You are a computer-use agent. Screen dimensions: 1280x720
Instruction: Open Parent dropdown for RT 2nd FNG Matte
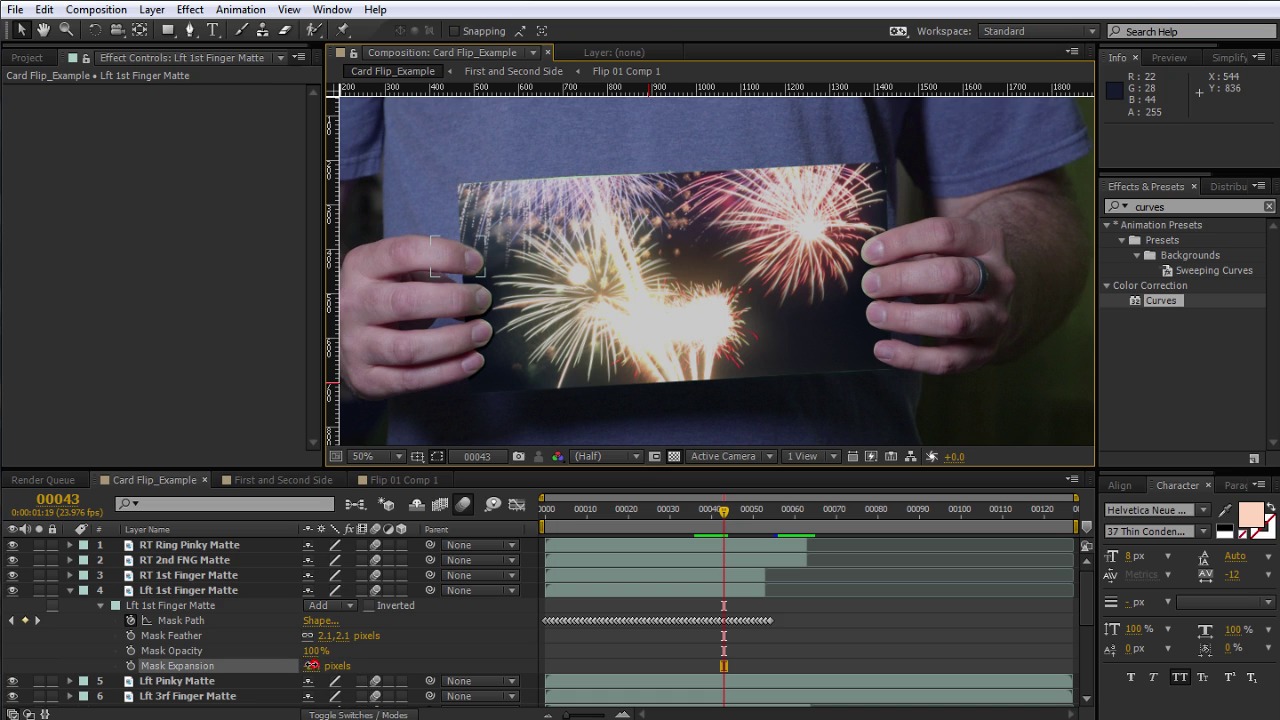481,560
